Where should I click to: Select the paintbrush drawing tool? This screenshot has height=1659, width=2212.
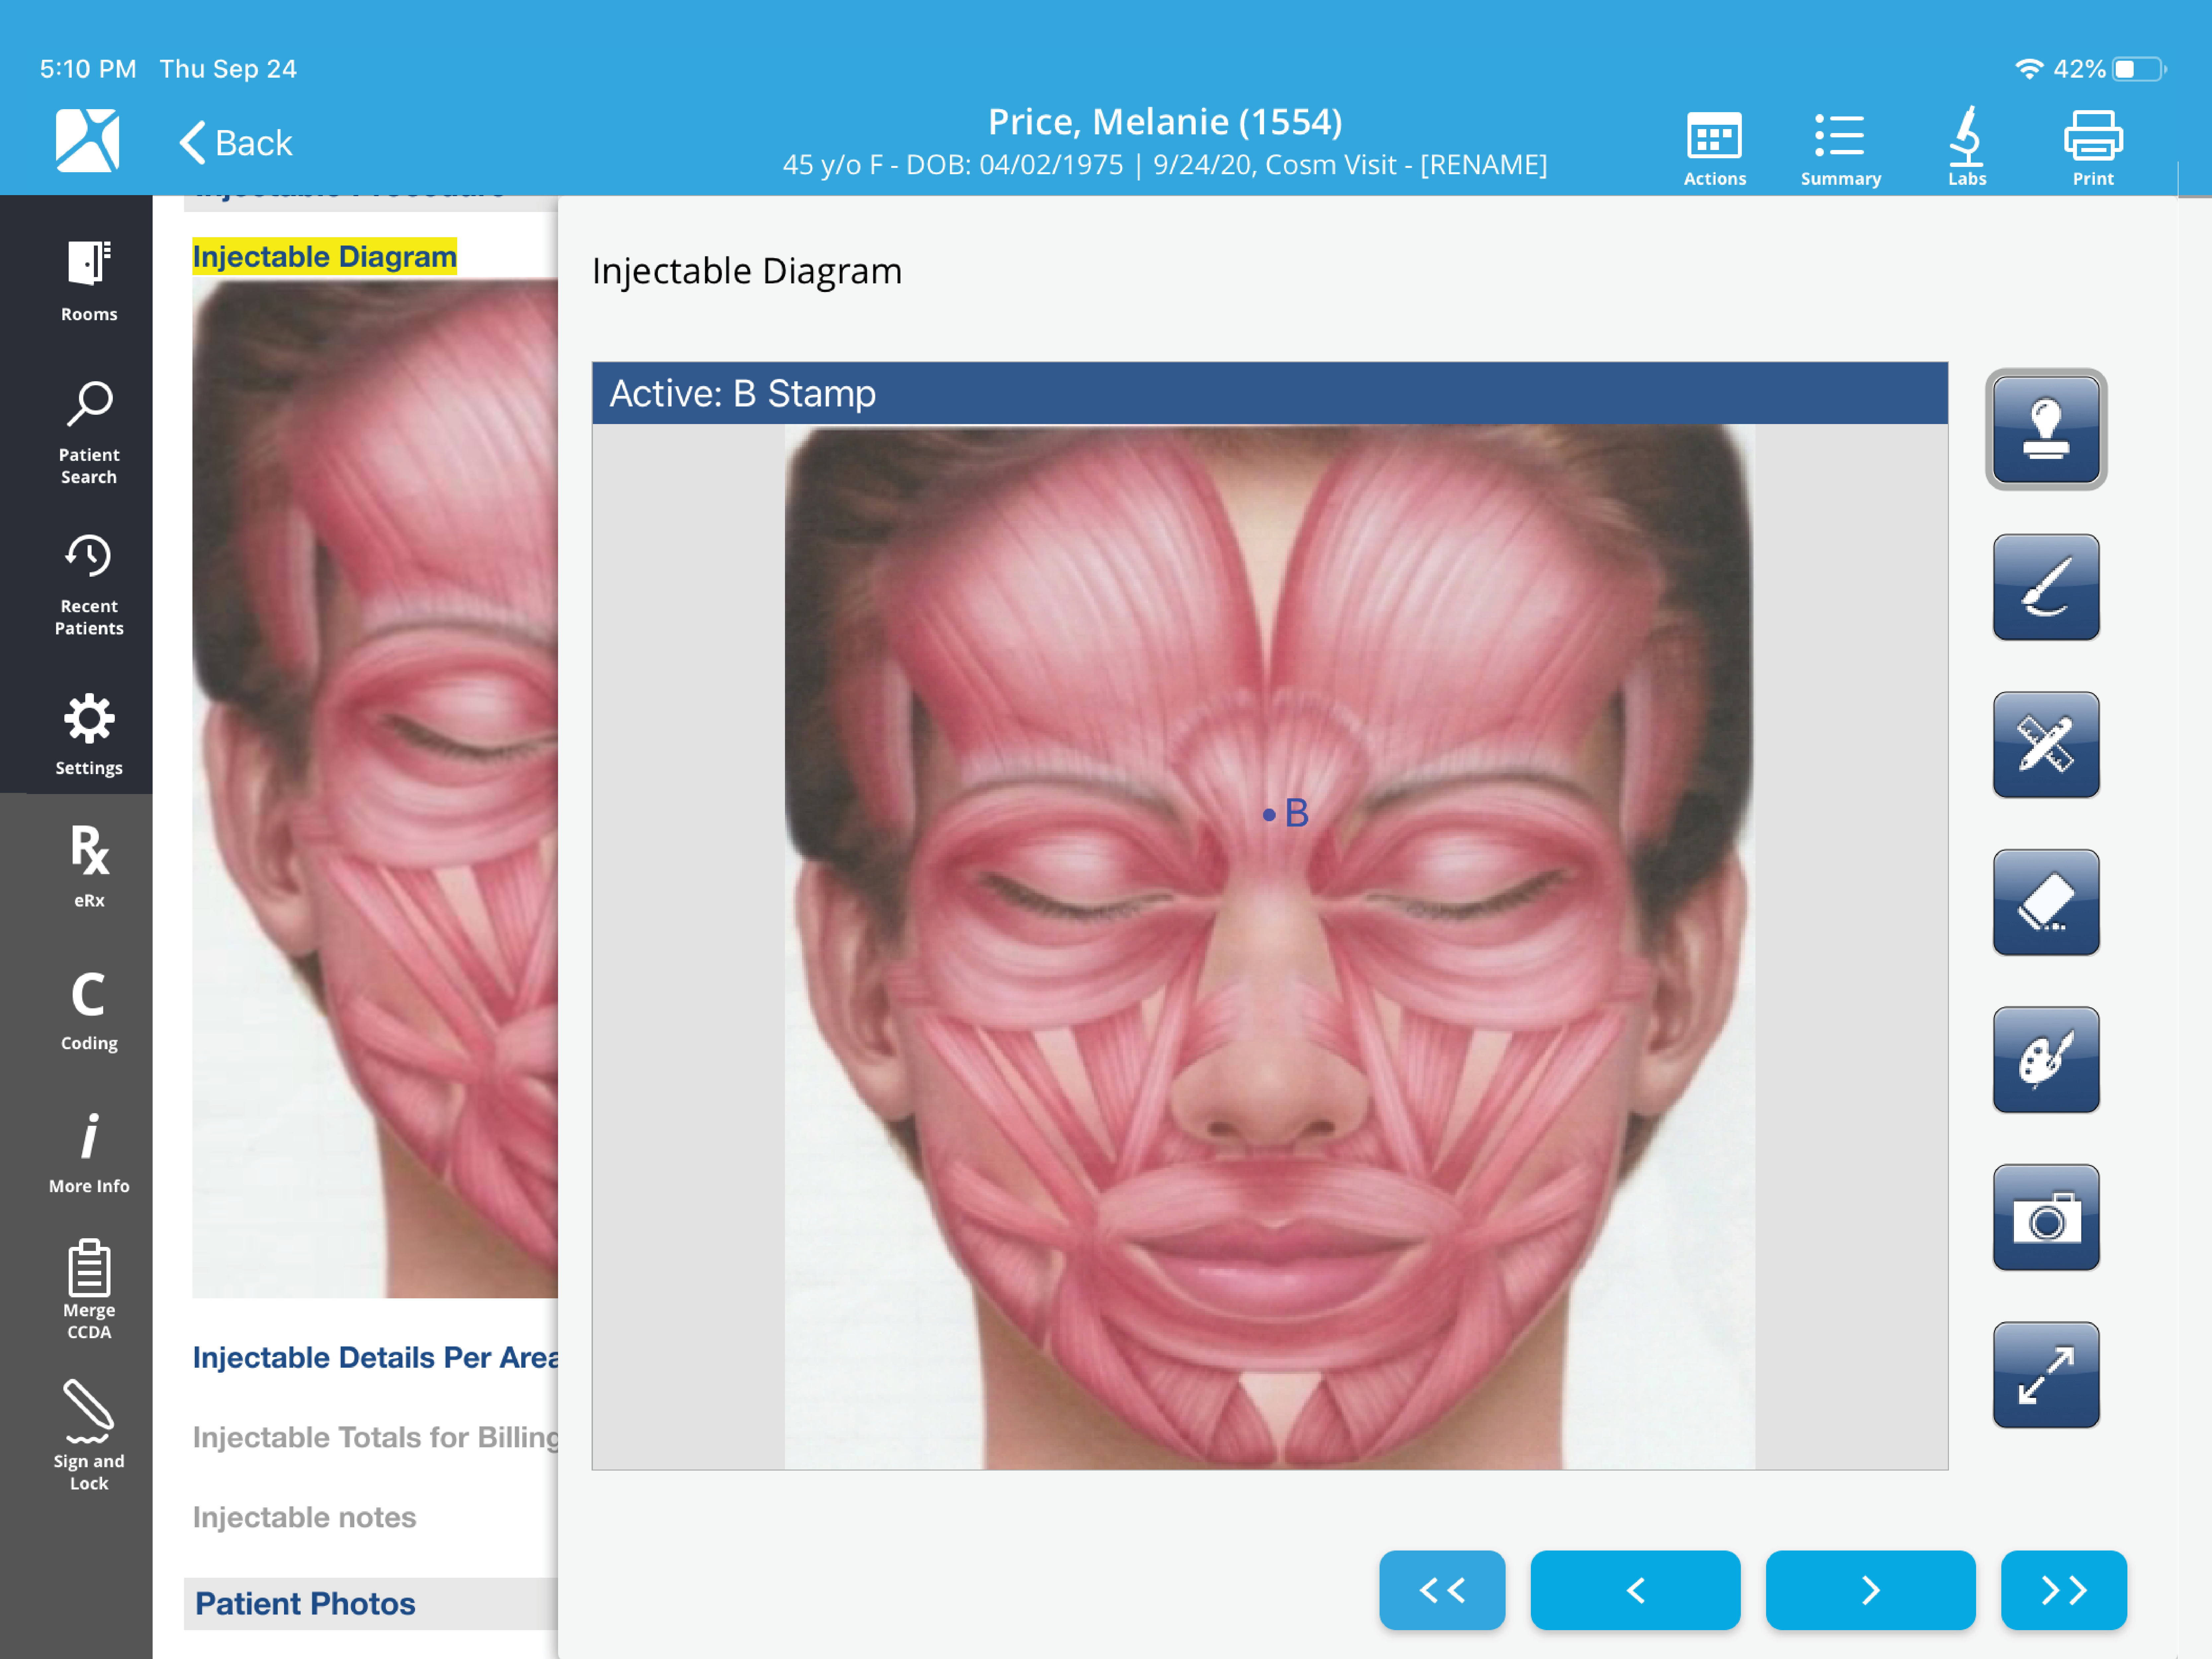coord(2045,587)
